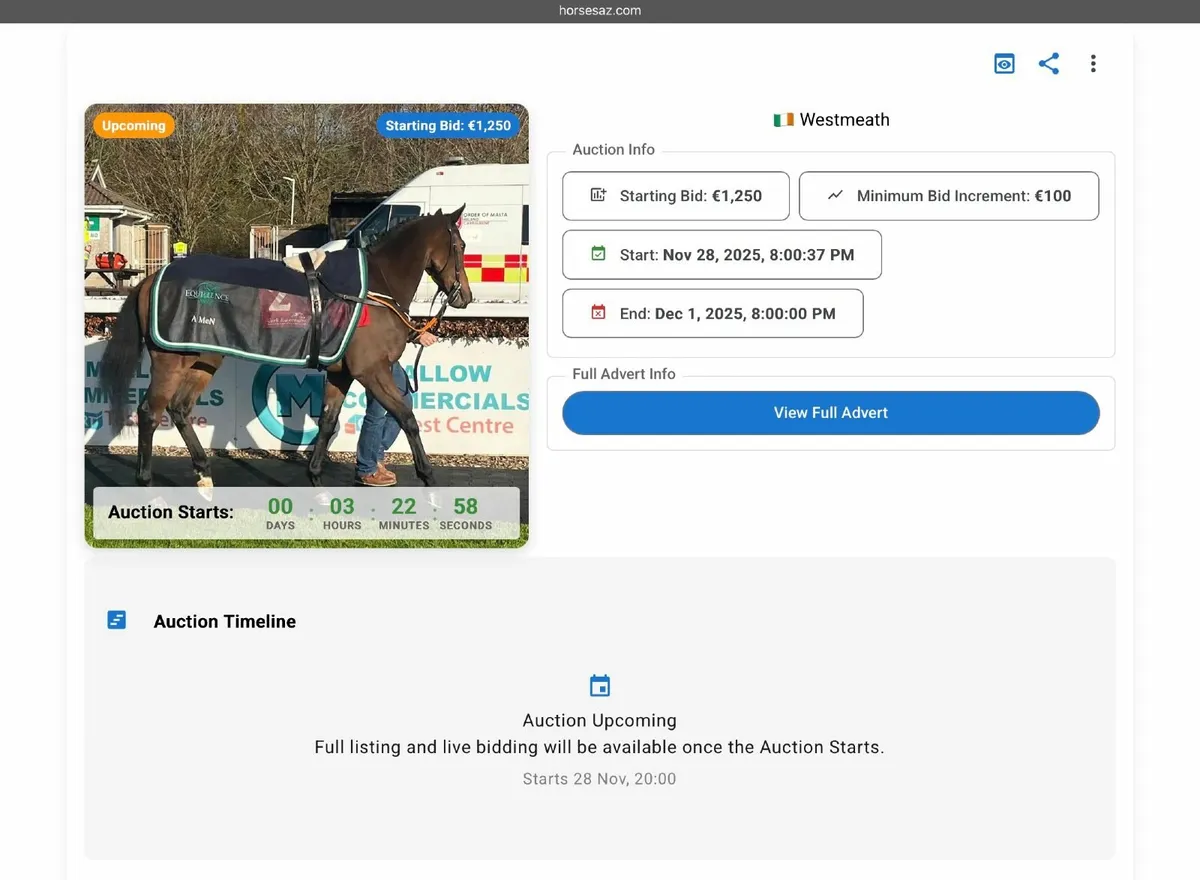The image size is (1200, 880).
Task: Click the Minimum Bid Increment trend icon
Action: 836,196
